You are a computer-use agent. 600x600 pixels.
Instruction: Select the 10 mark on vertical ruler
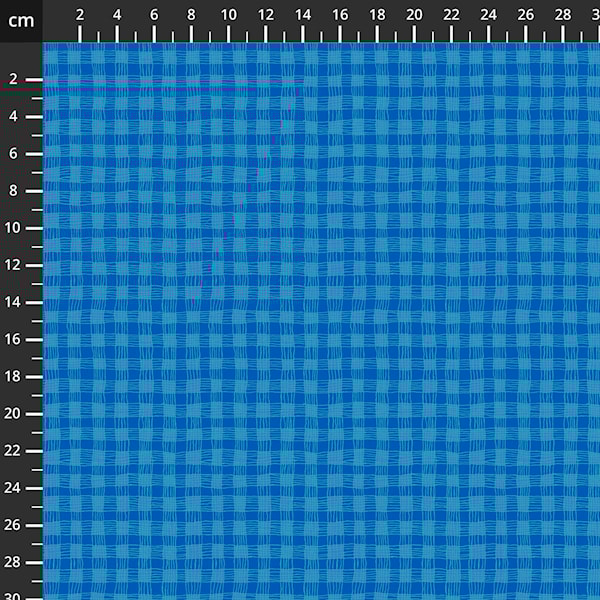[x=14, y=228]
